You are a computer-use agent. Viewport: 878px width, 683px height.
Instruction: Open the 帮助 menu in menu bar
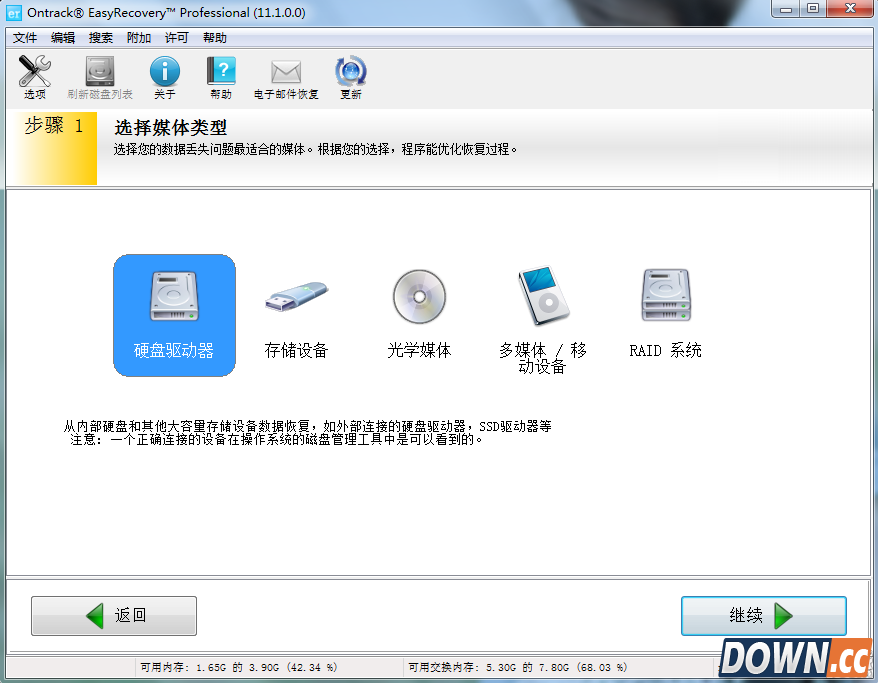[x=212, y=37]
